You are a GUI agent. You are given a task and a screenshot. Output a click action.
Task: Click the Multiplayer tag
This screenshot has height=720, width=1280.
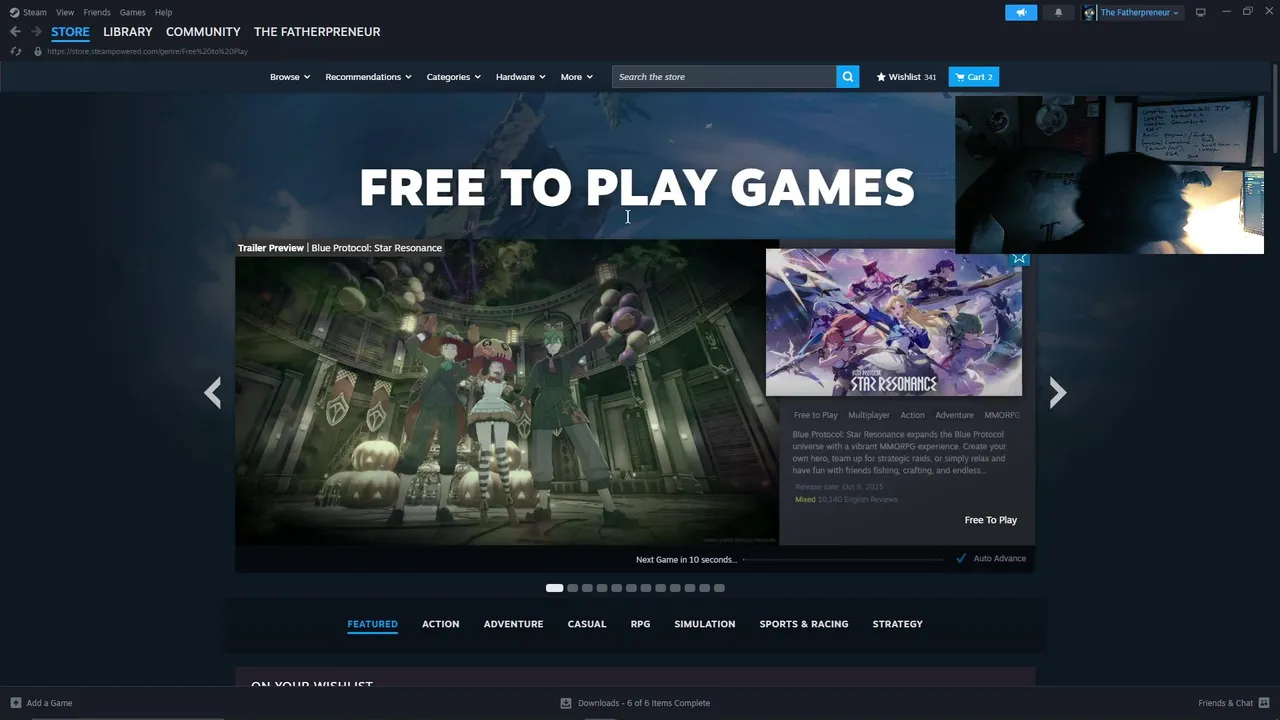[869, 415]
